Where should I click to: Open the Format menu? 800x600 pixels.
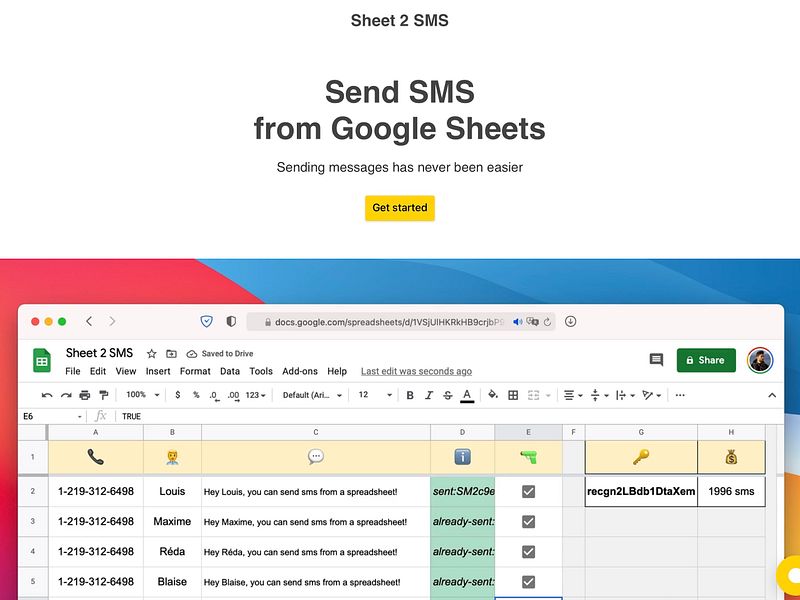195,371
